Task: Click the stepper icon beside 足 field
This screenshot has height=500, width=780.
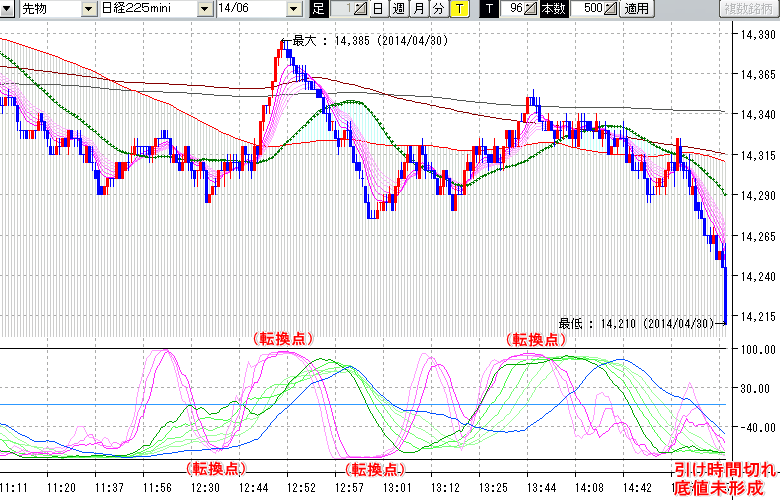Action: click(359, 9)
